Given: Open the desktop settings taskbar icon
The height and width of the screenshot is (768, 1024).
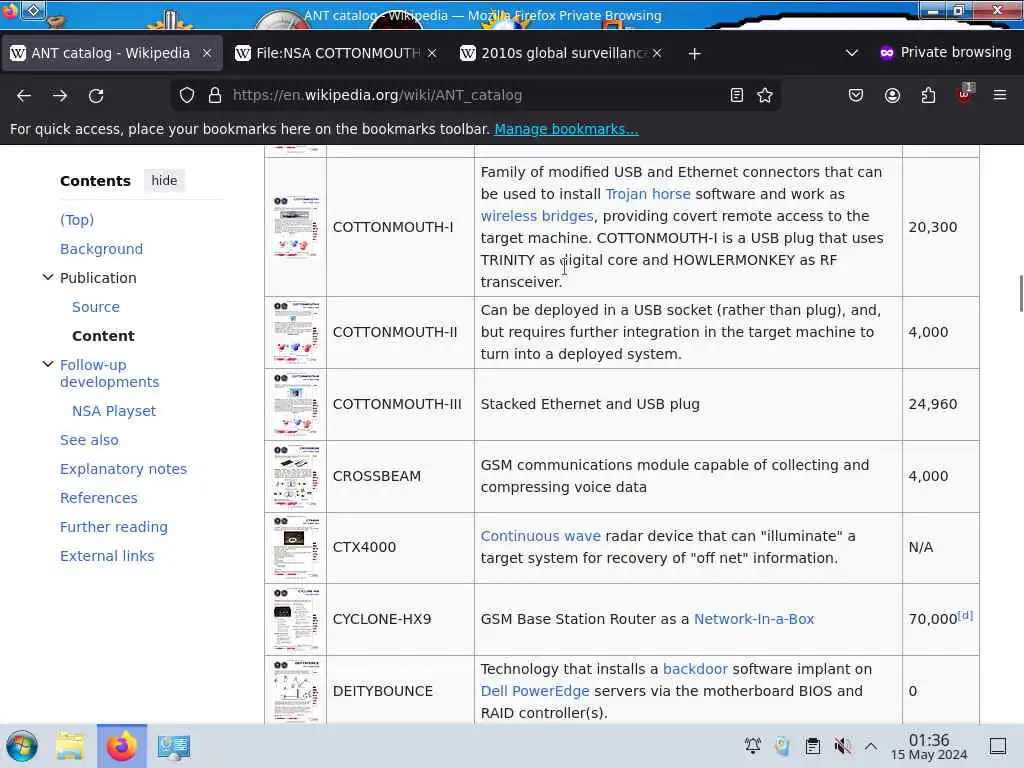Looking at the screenshot, I should 174,746.
